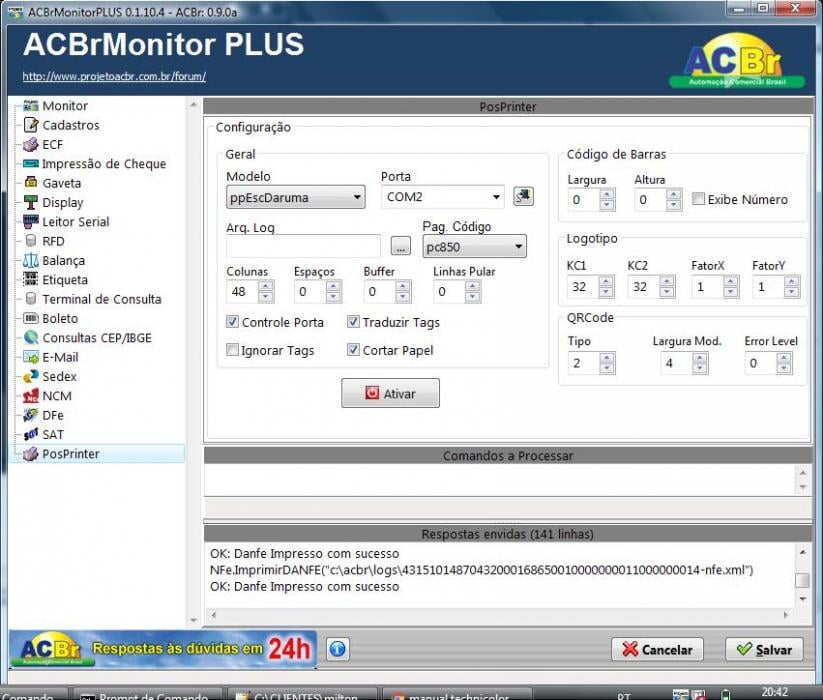Increase the KC1 logotipo value

point(606,281)
